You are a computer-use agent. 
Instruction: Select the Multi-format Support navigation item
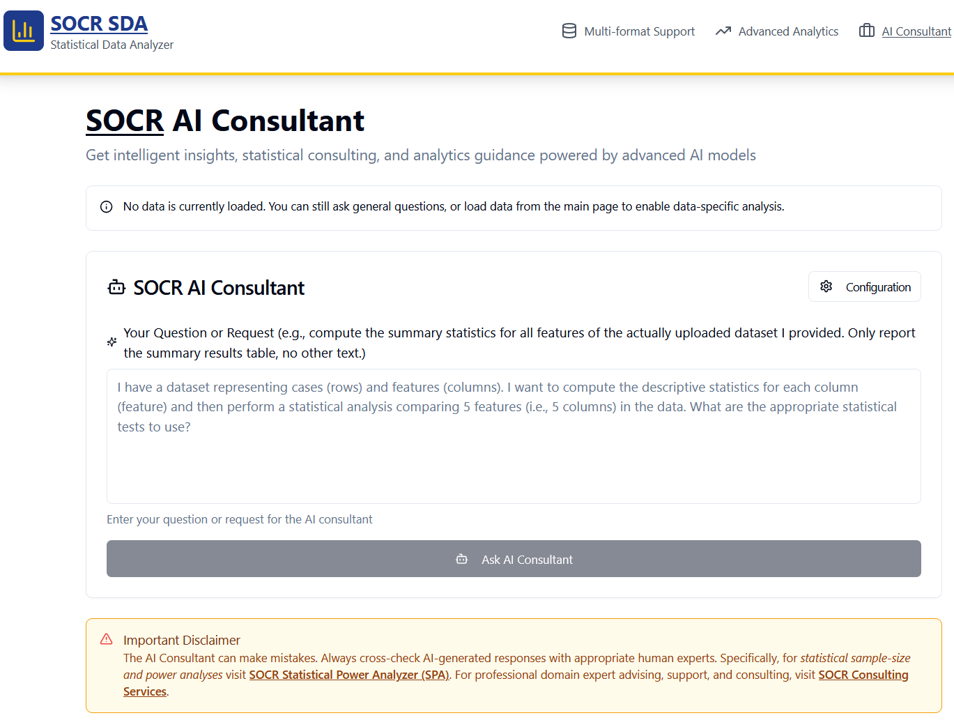click(x=638, y=31)
